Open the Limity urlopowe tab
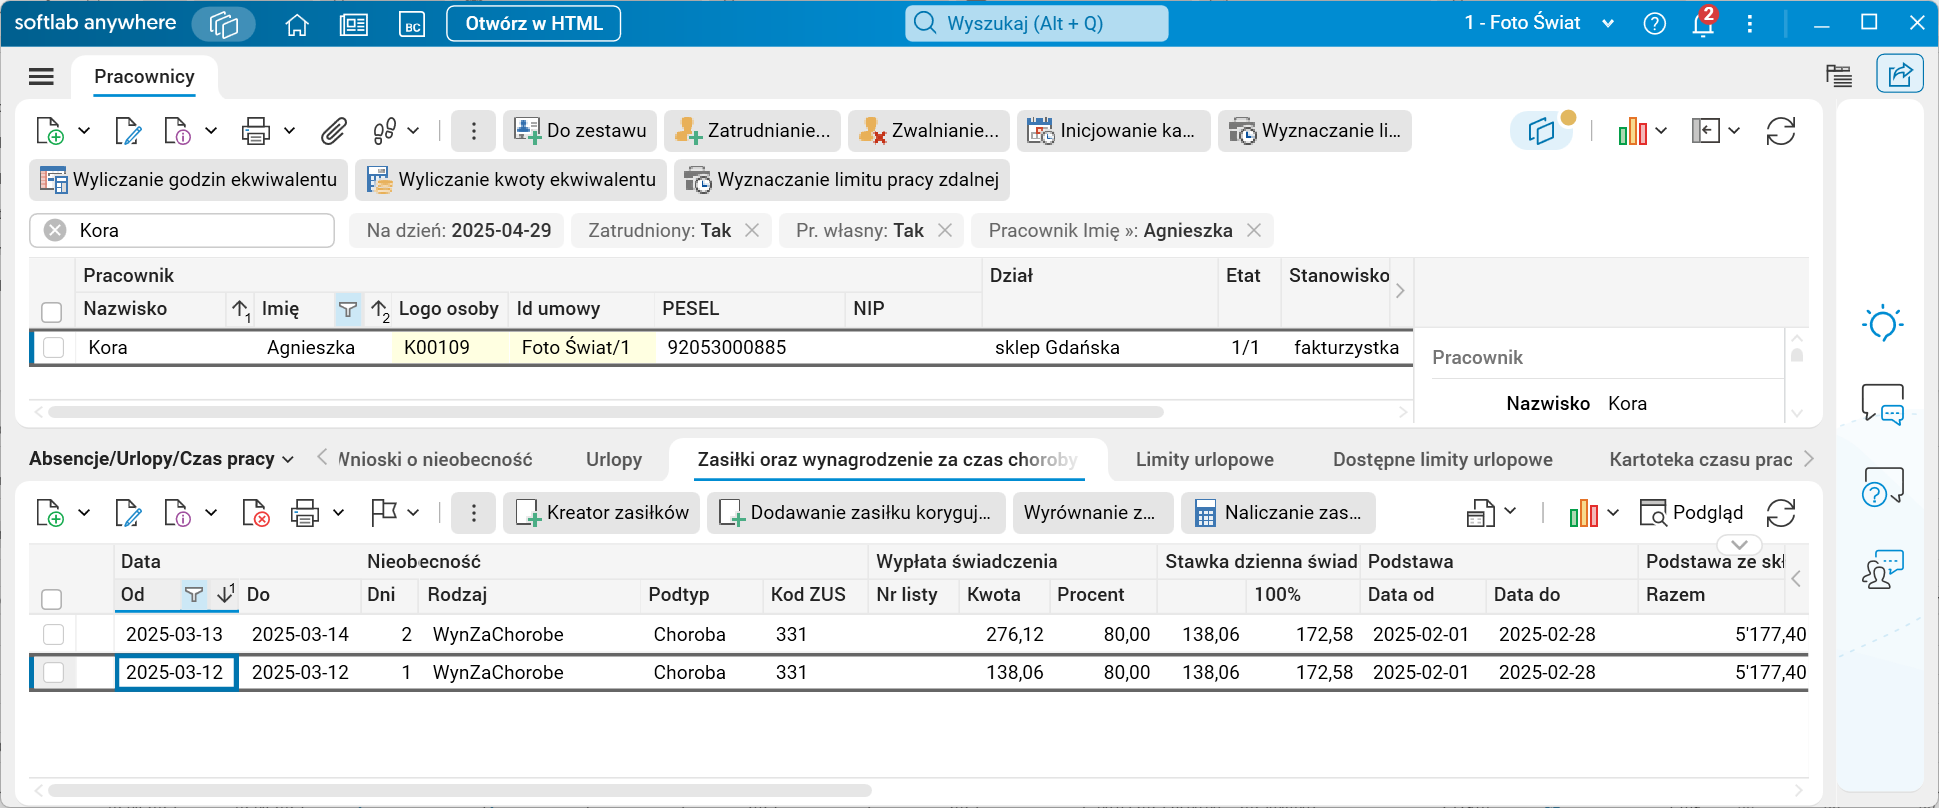Viewport: 1939px width, 808px height. click(x=1205, y=459)
